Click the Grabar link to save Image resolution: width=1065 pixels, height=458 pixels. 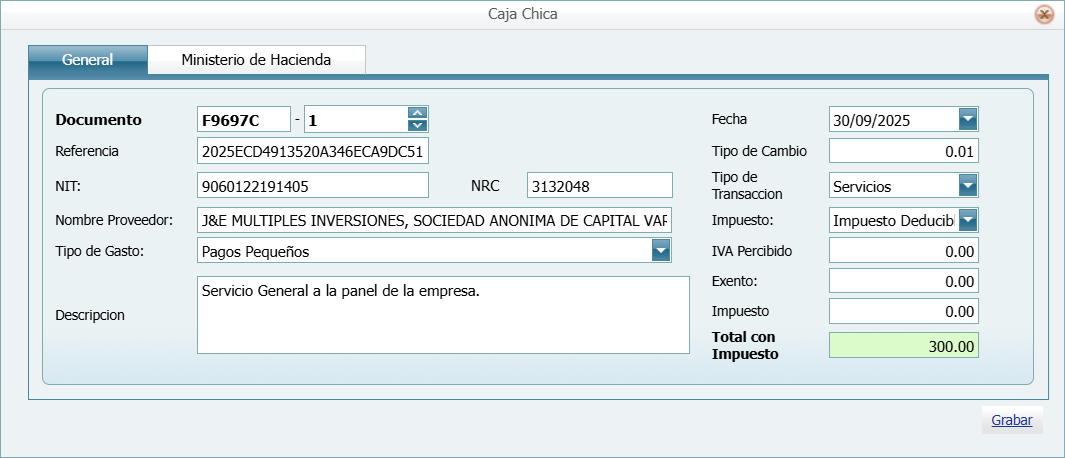(1011, 420)
